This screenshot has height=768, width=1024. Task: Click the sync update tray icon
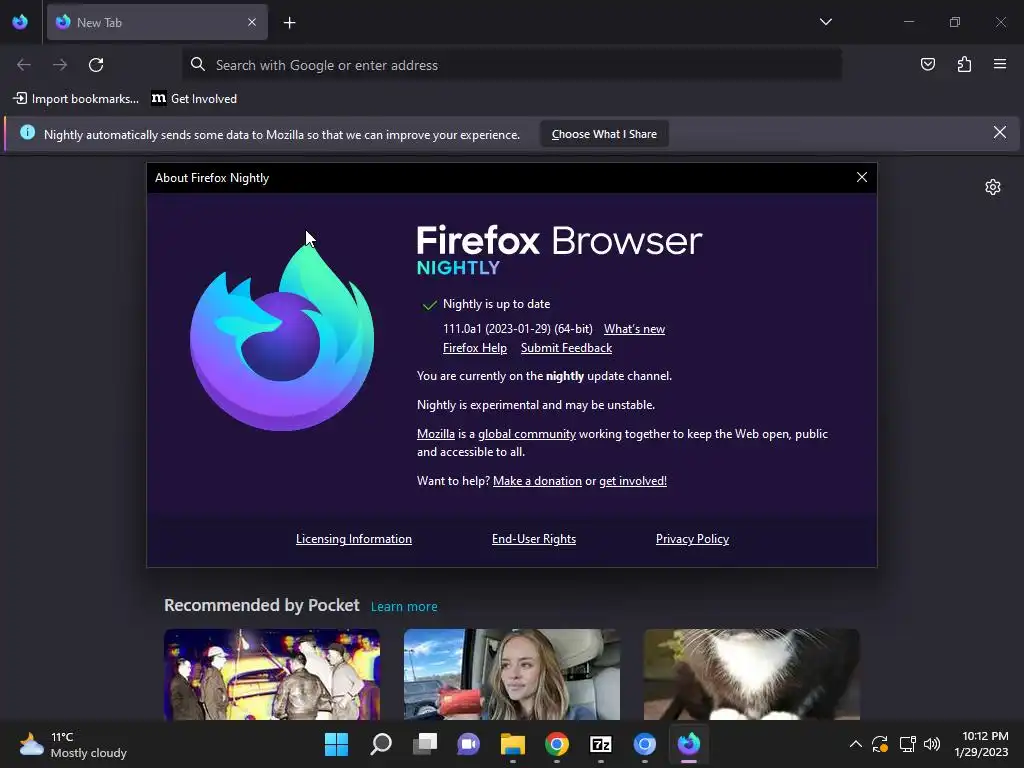880,744
